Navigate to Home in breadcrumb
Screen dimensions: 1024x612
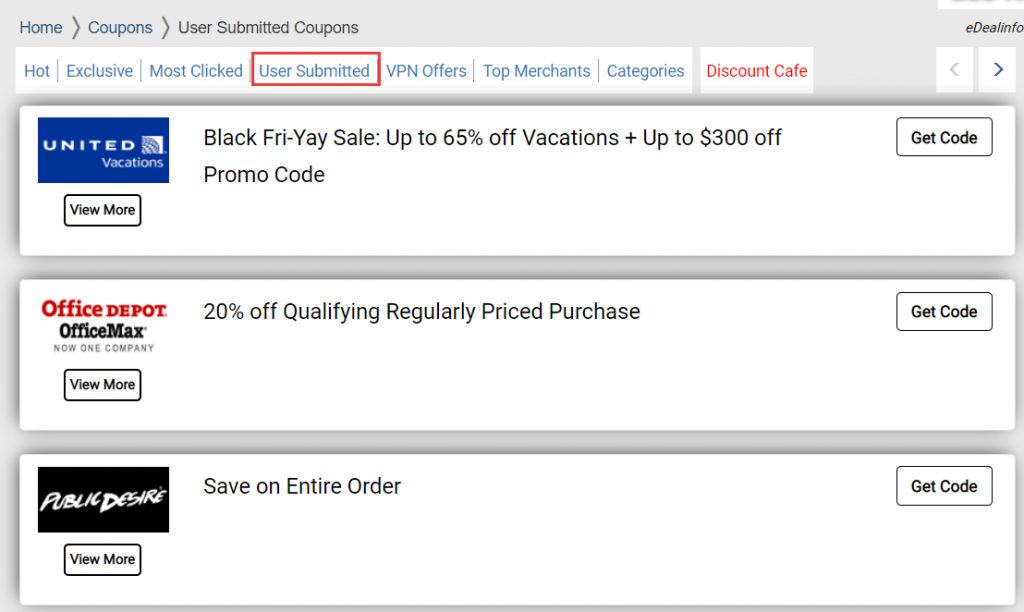(40, 27)
